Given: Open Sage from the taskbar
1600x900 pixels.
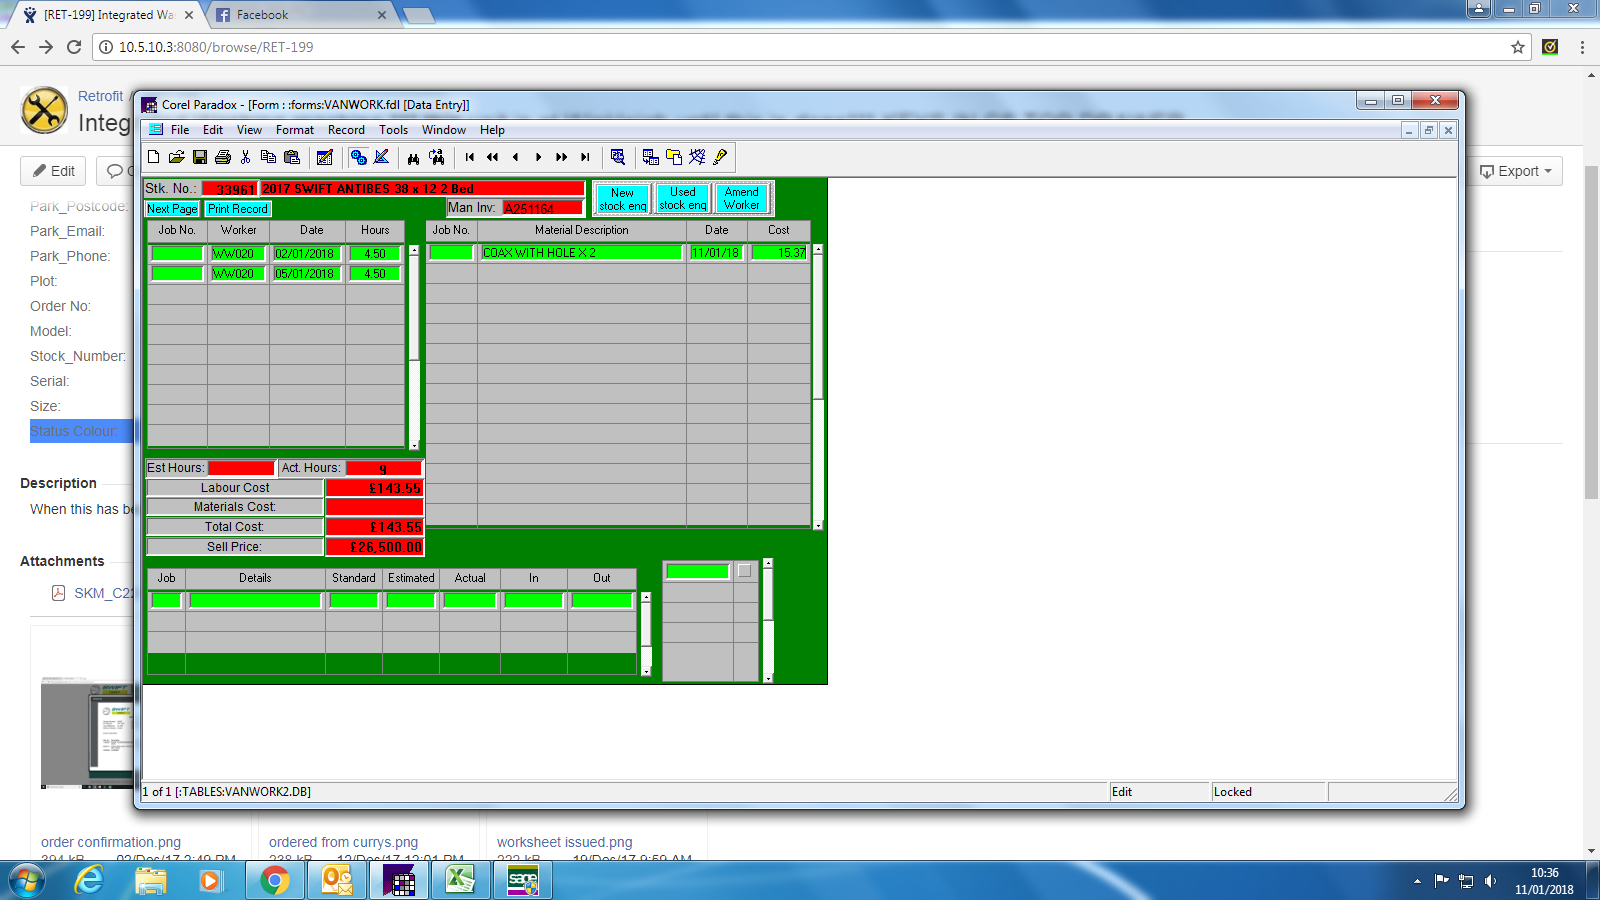Looking at the screenshot, I should point(522,880).
